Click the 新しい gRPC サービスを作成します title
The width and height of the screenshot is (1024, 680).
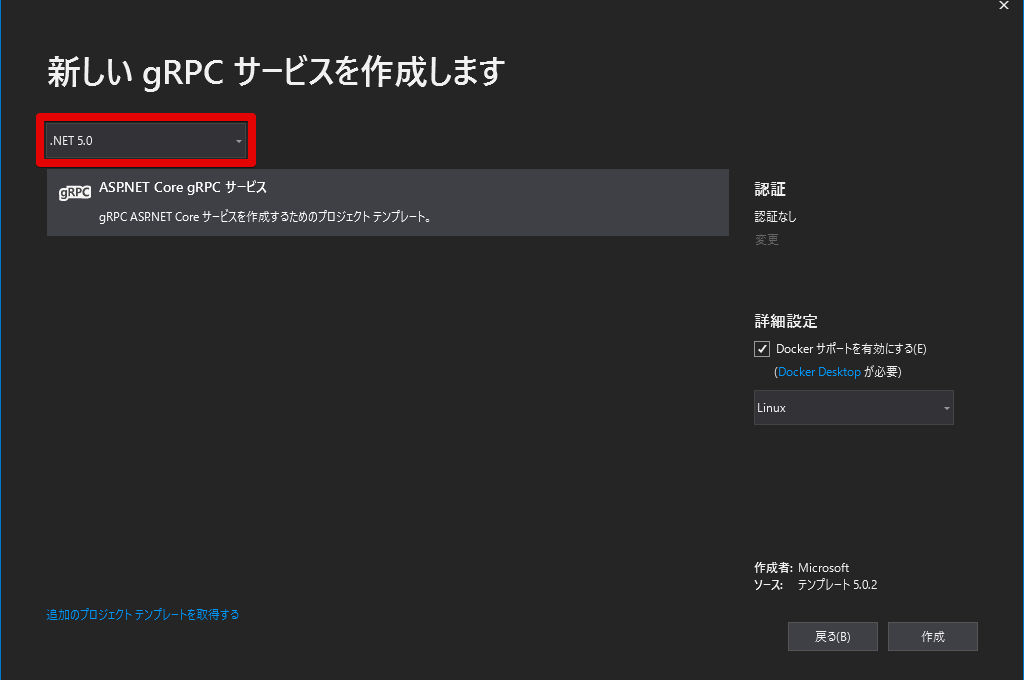[276, 71]
